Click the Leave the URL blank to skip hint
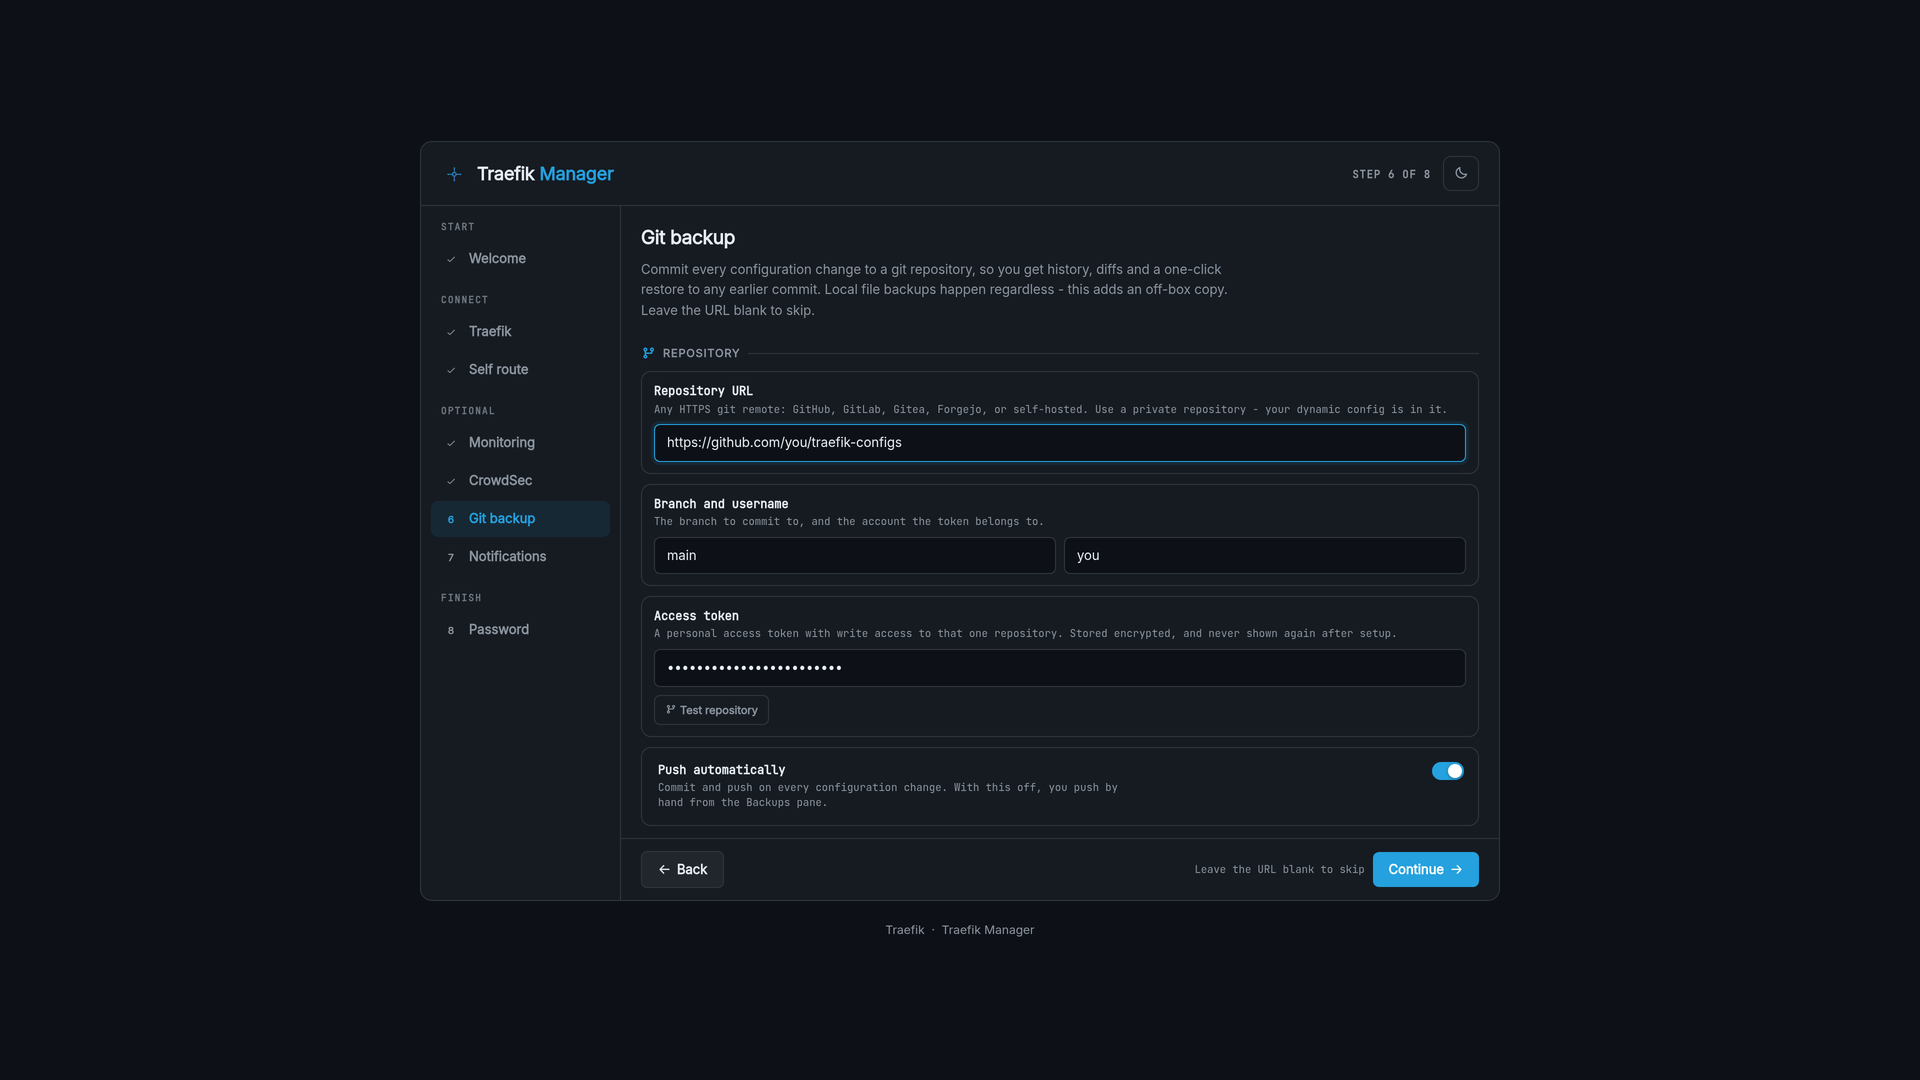The height and width of the screenshot is (1080, 1920). (x=1279, y=870)
